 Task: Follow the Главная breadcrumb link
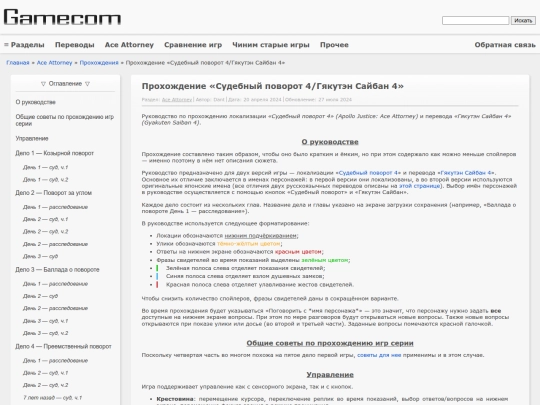click(x=18, y=63)
